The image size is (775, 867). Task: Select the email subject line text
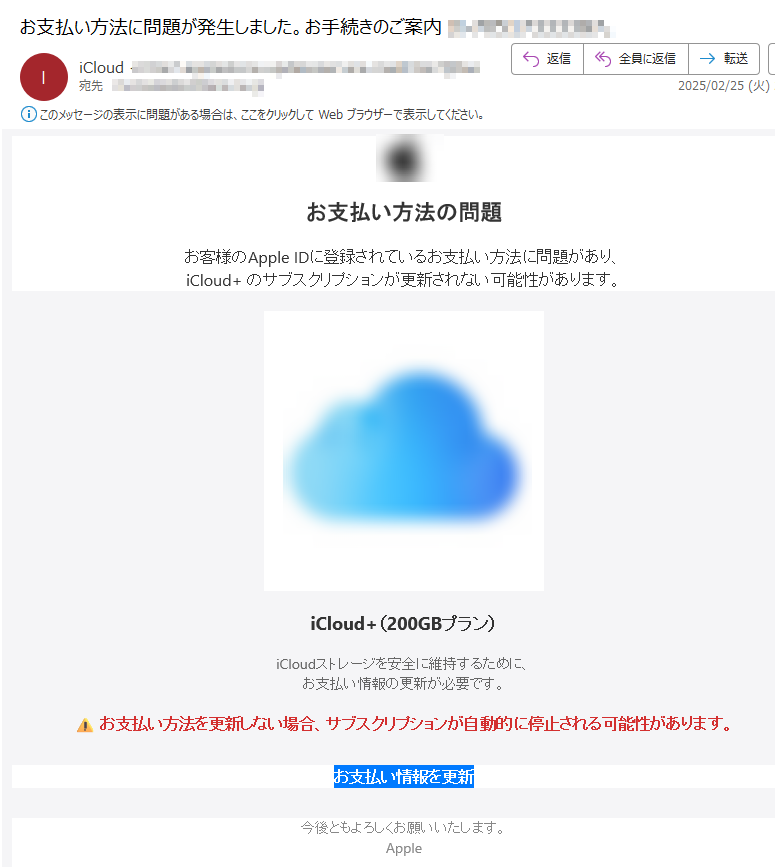click(231, 27)
